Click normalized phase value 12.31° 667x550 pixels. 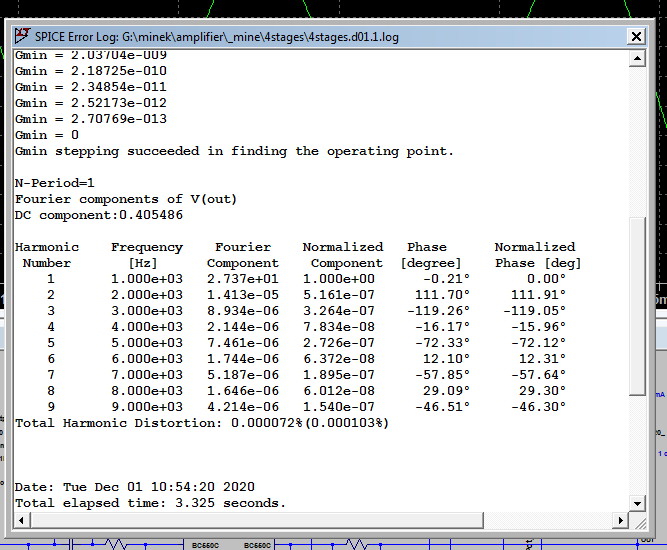click(542, 359)
